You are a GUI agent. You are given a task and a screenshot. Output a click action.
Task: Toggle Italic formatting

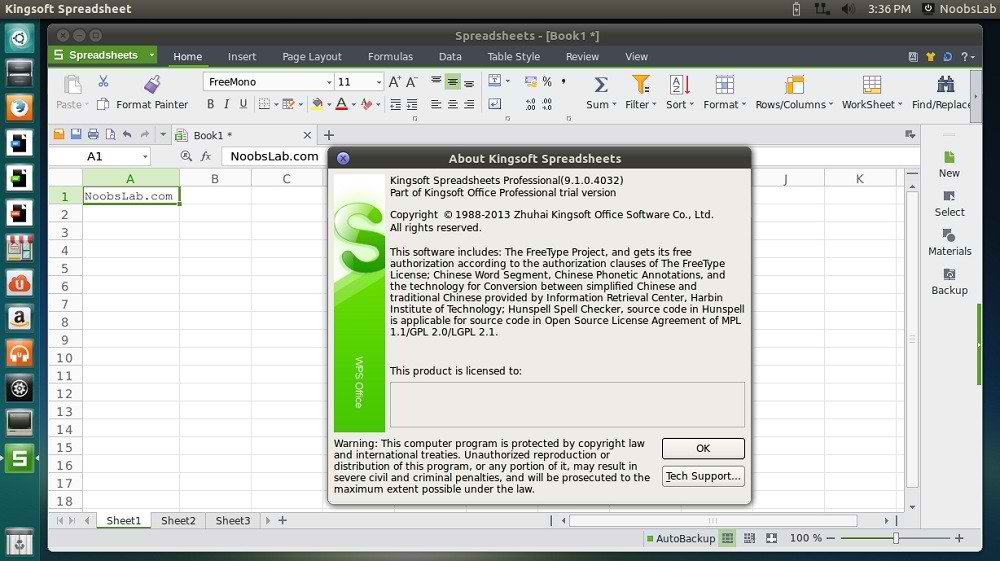coord(226,104)
